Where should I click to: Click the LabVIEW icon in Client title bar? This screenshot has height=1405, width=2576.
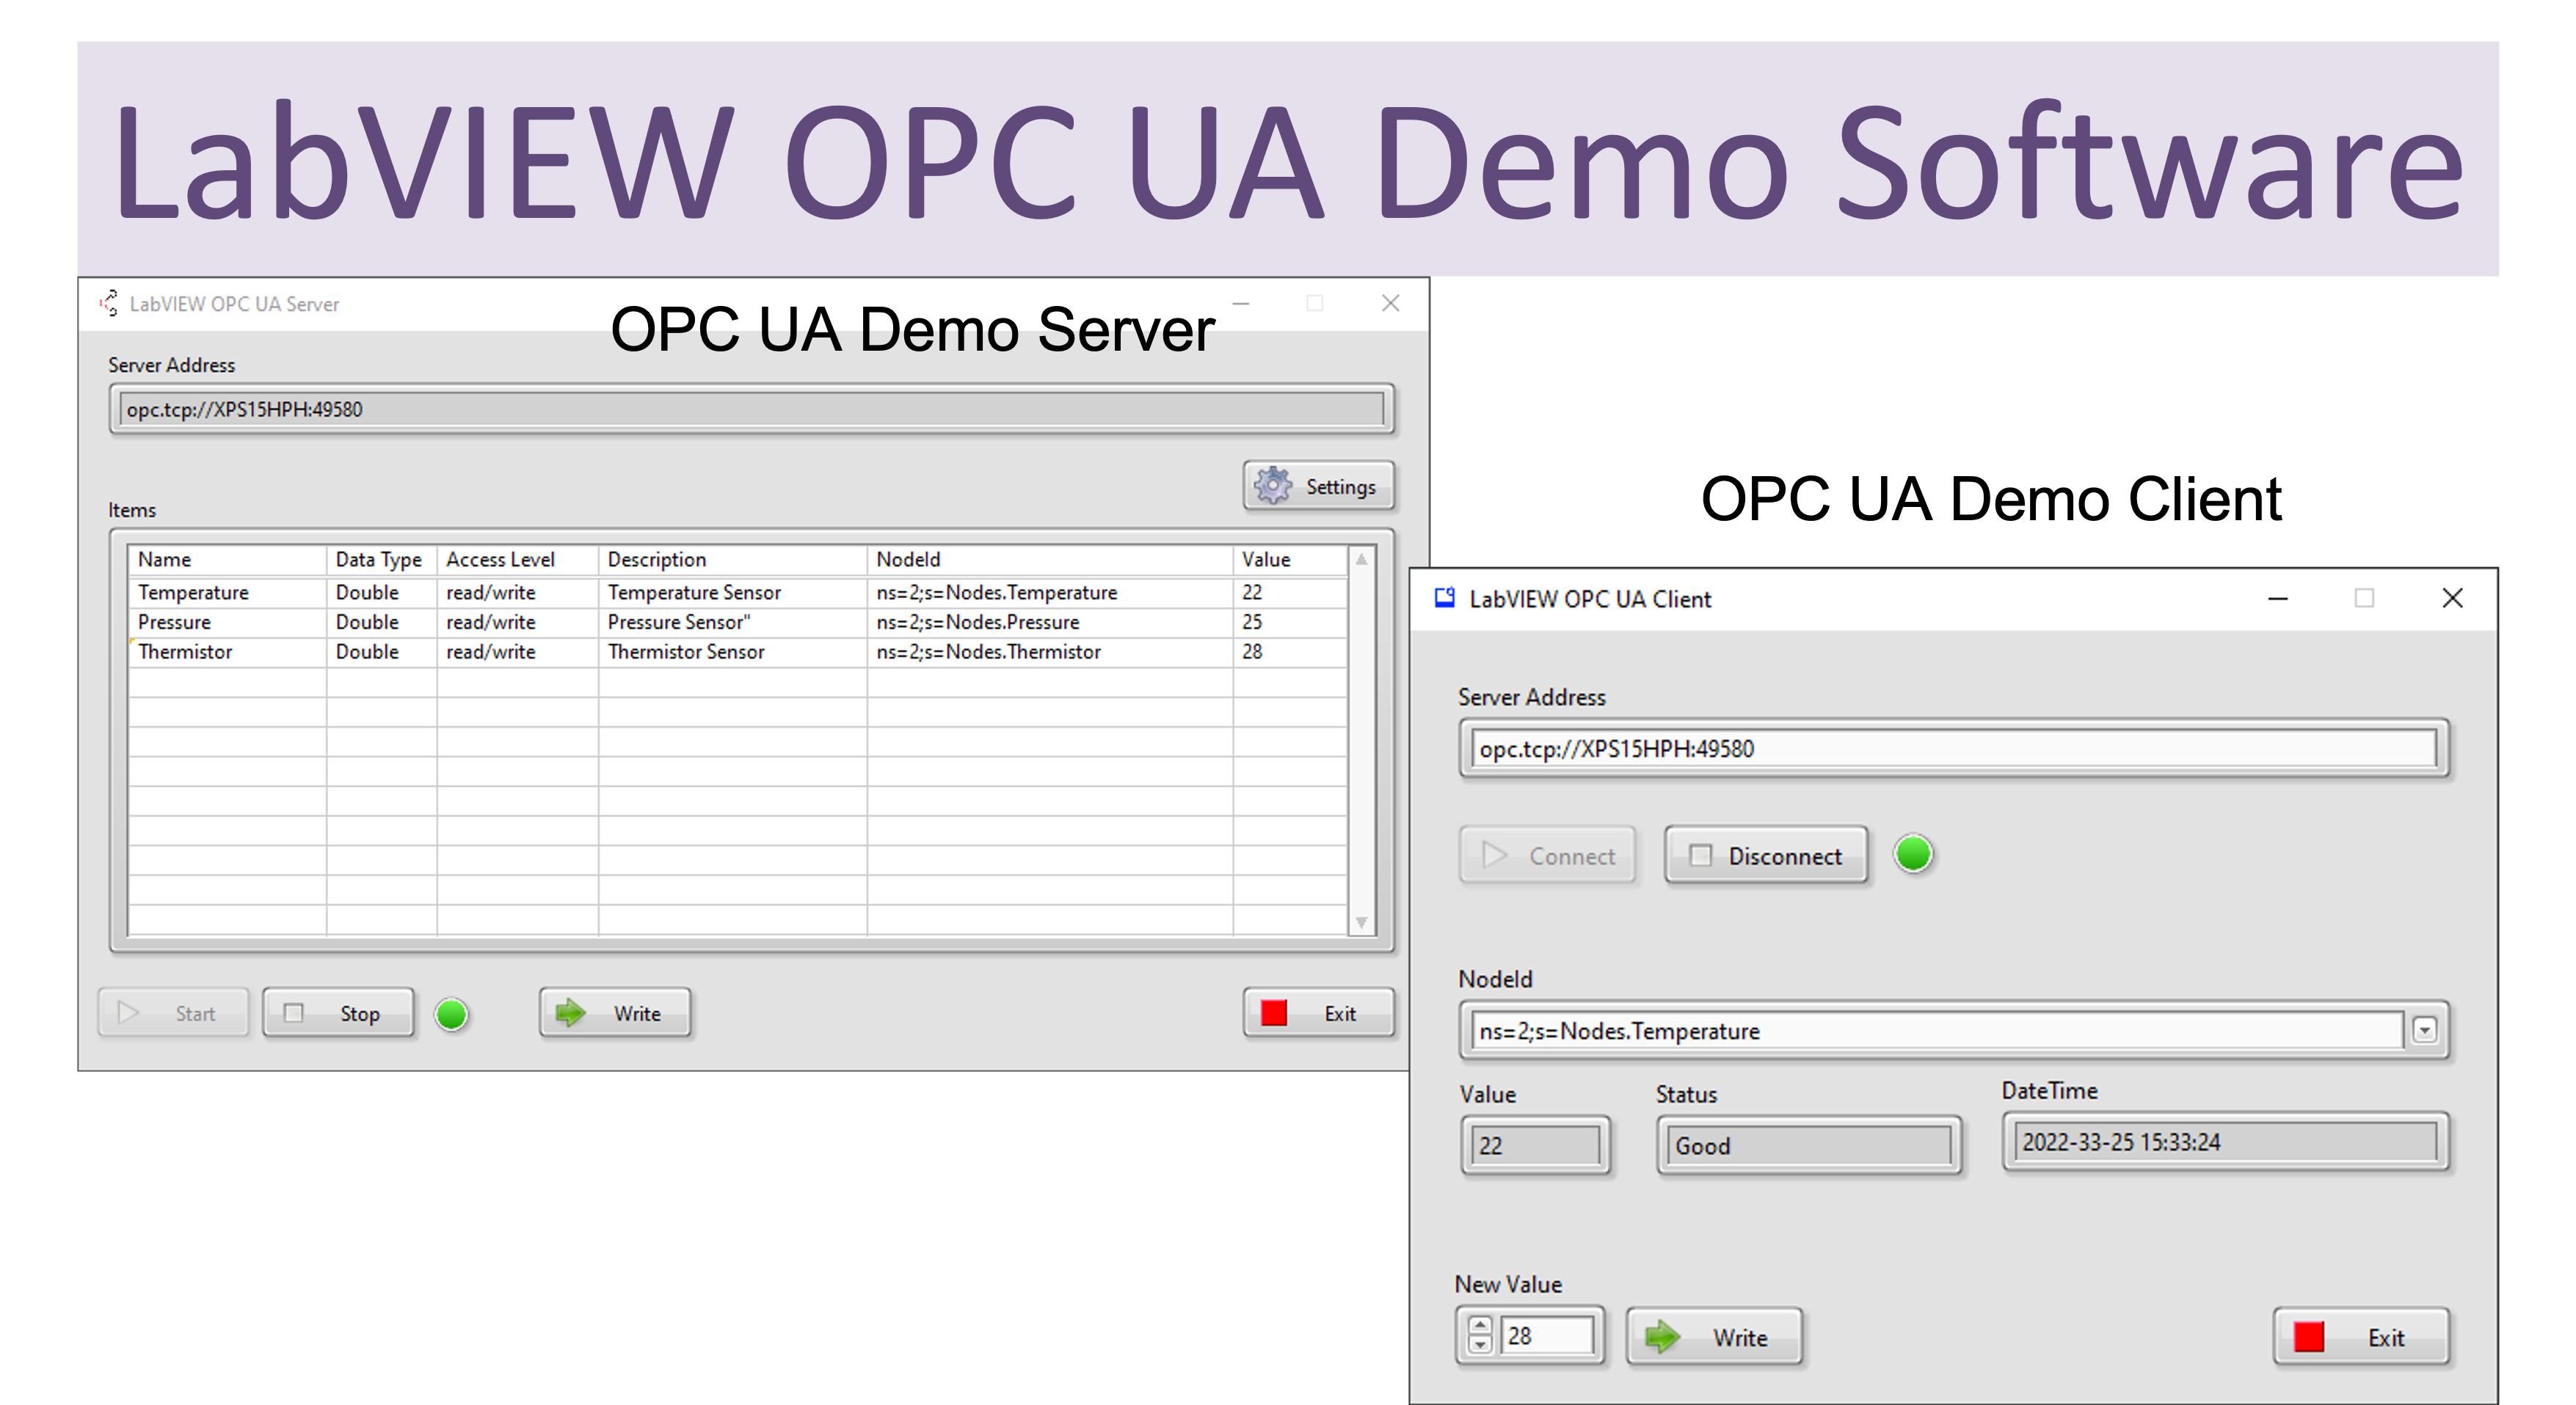tap(1444, 598)
